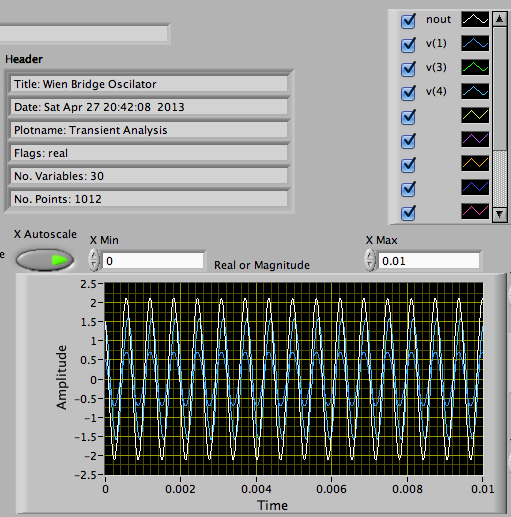Click the plot legend scroll up arrow
The image size is (511, 517).
(x=499, y=19)
